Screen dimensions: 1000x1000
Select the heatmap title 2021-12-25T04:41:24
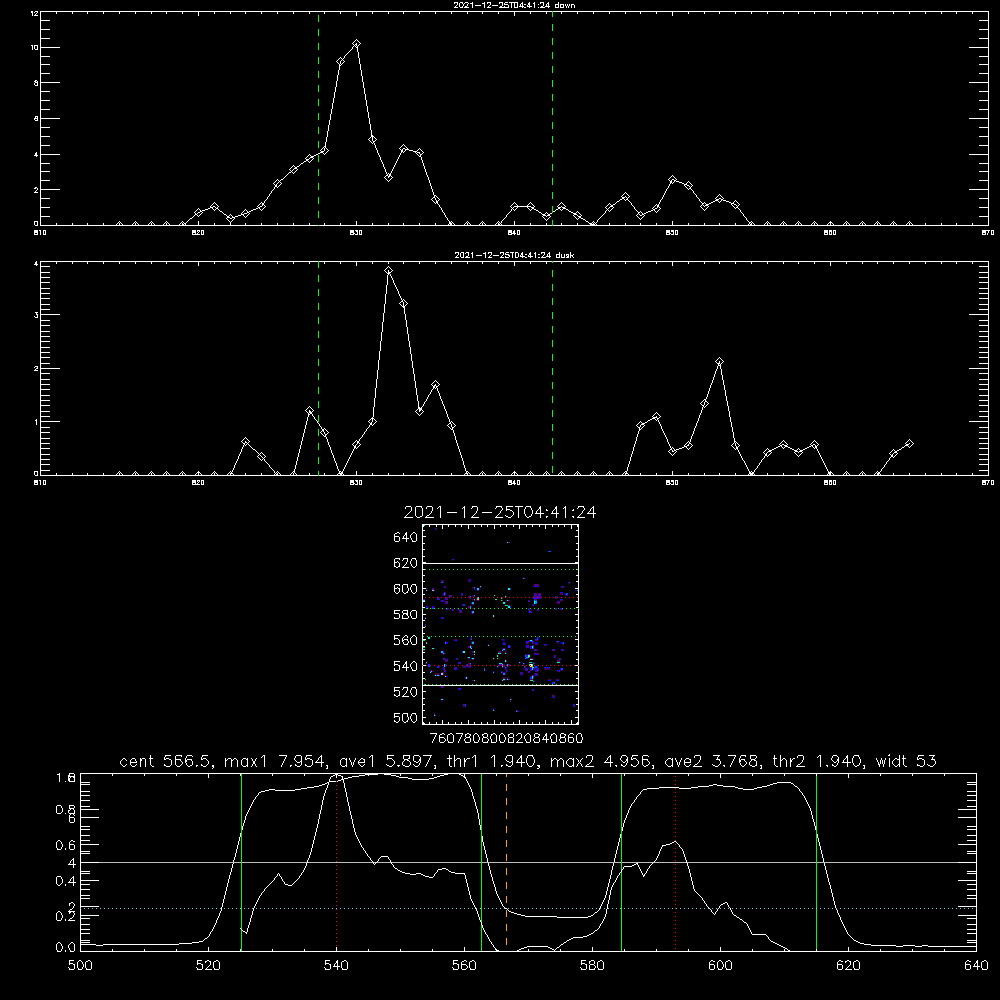point(500,512)
